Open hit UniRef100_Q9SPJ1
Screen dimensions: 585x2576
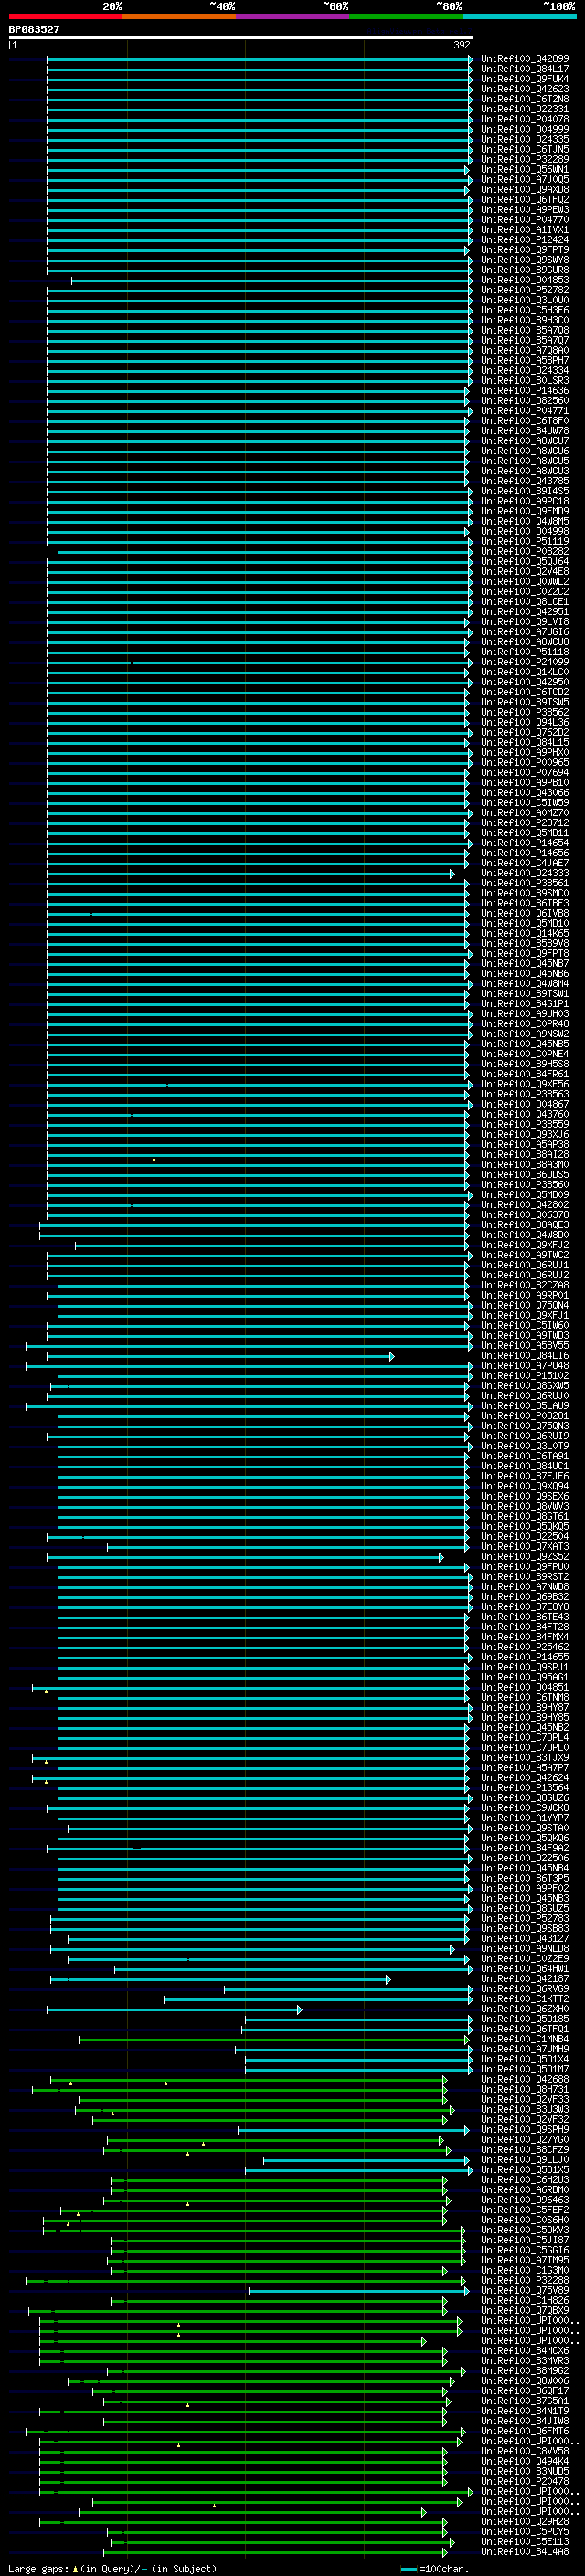tap(524, 1667)
